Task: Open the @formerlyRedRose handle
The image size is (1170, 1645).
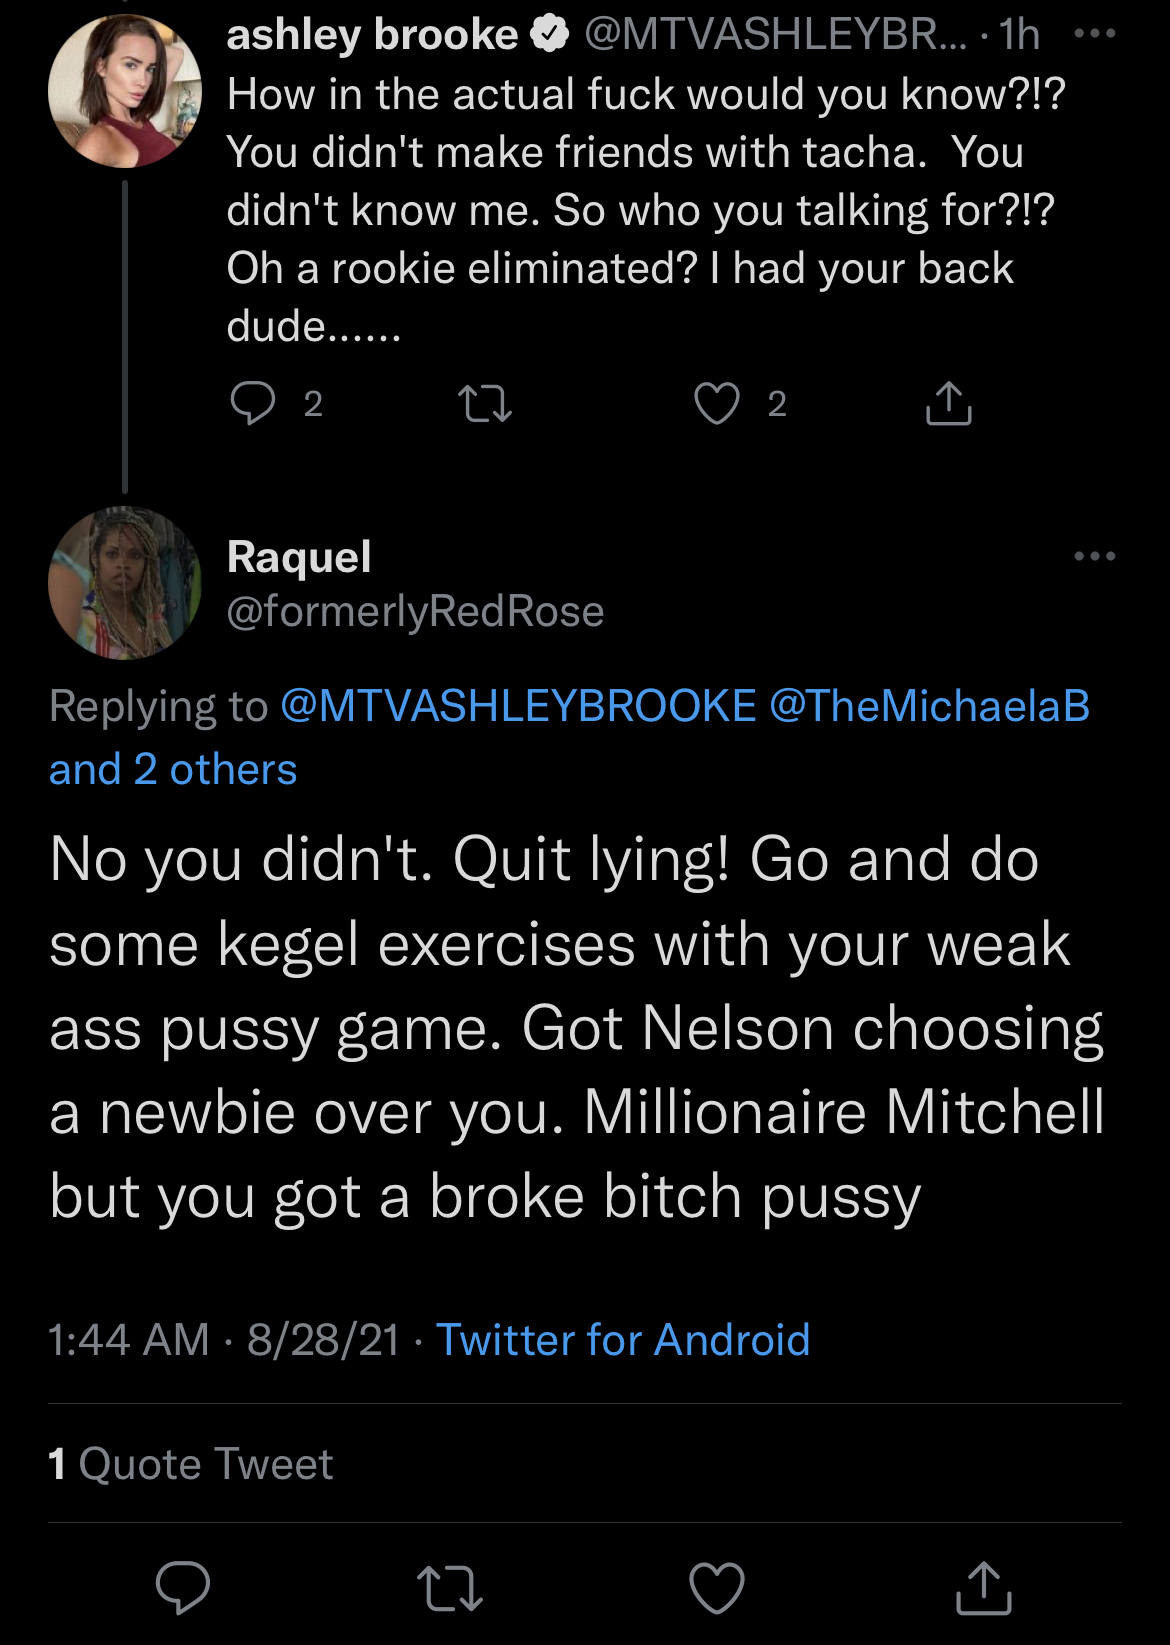Action: 415,611
